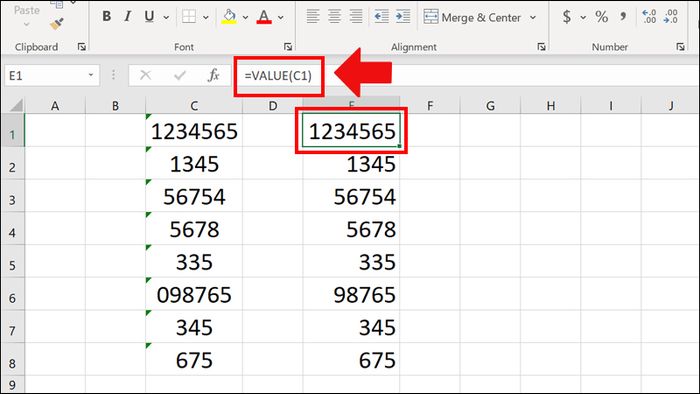Confirm formula entry checkmark

pyautogui.click(x=180, y=75)
